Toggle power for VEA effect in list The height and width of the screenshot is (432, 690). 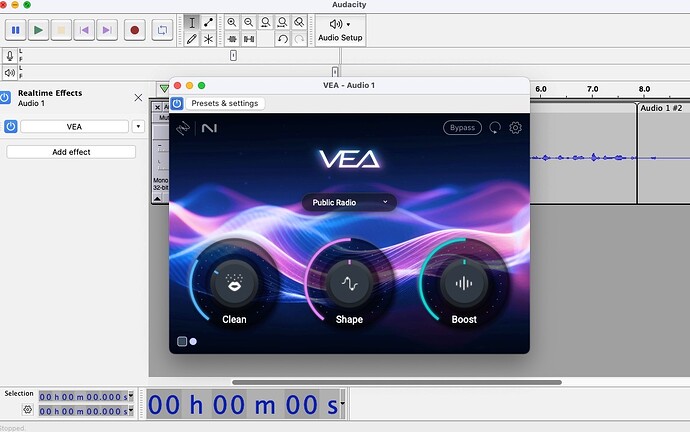(x=11, y=127)
